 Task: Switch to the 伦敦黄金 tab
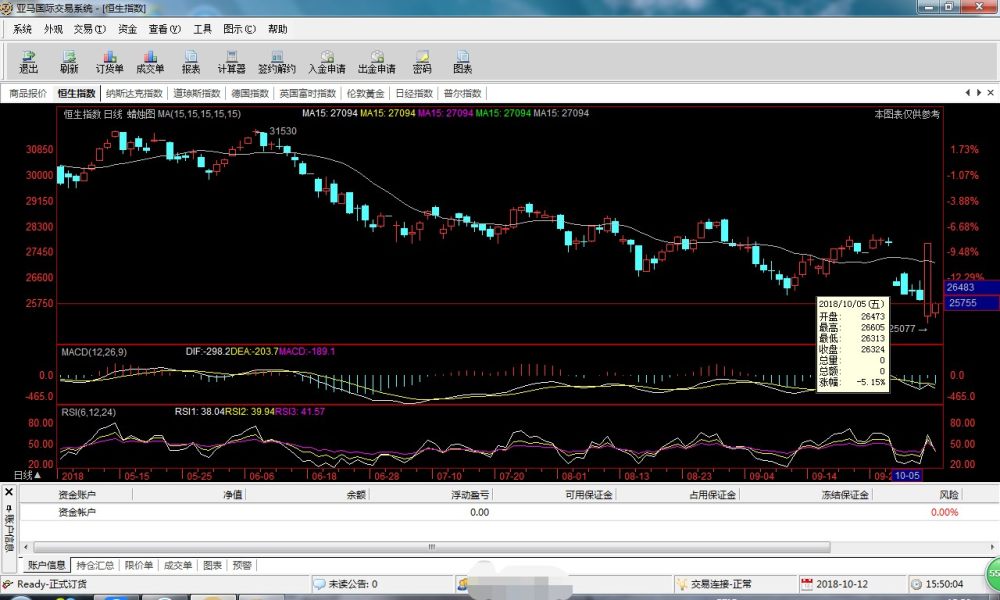(365, 93)
